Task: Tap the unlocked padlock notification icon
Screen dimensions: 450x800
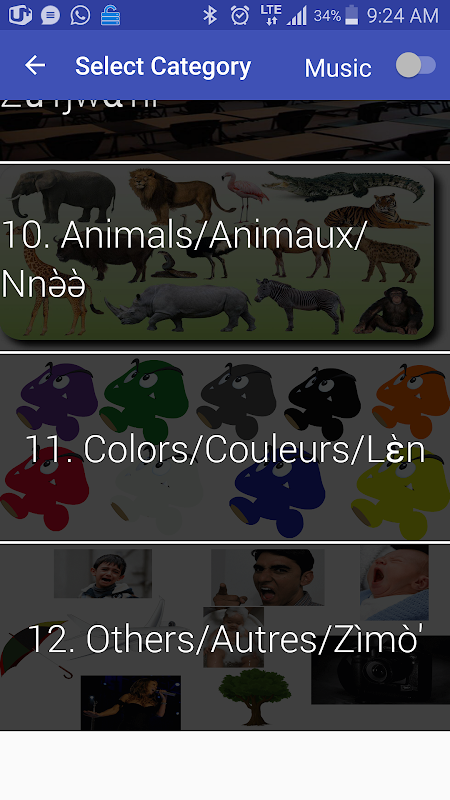Action: 110,15
